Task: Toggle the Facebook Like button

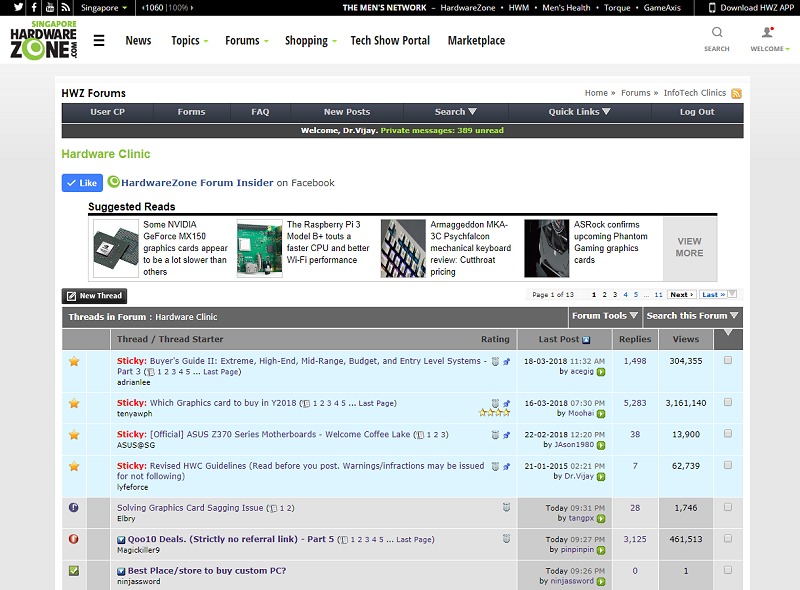Action: (x=82, y=183)
